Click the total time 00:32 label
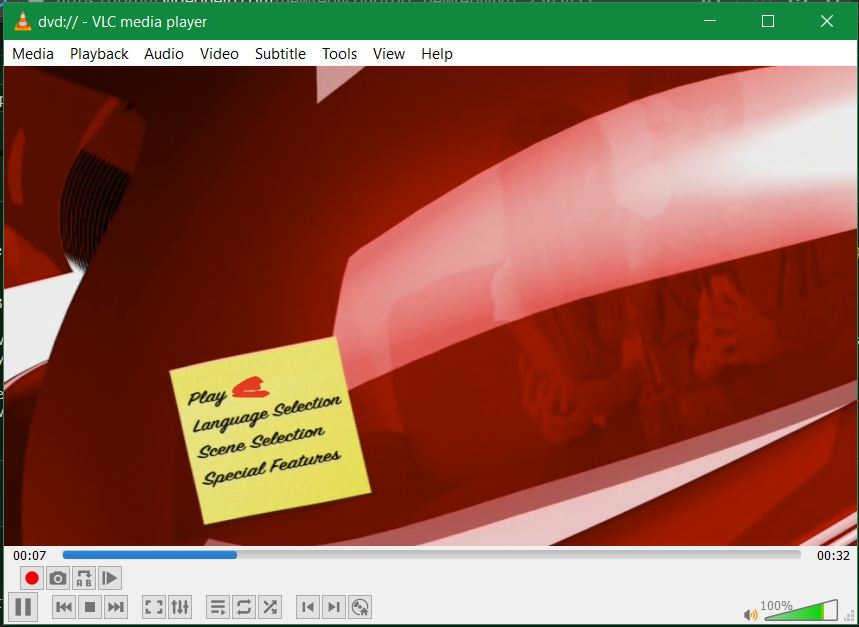The image size is (859, 627). pos(833,555)
